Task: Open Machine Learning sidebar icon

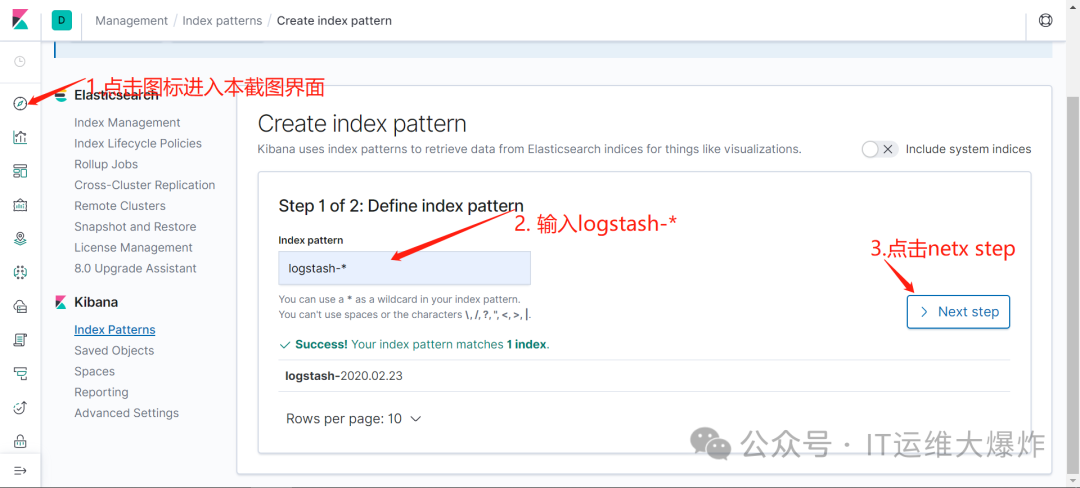Action: coord(20,273)
